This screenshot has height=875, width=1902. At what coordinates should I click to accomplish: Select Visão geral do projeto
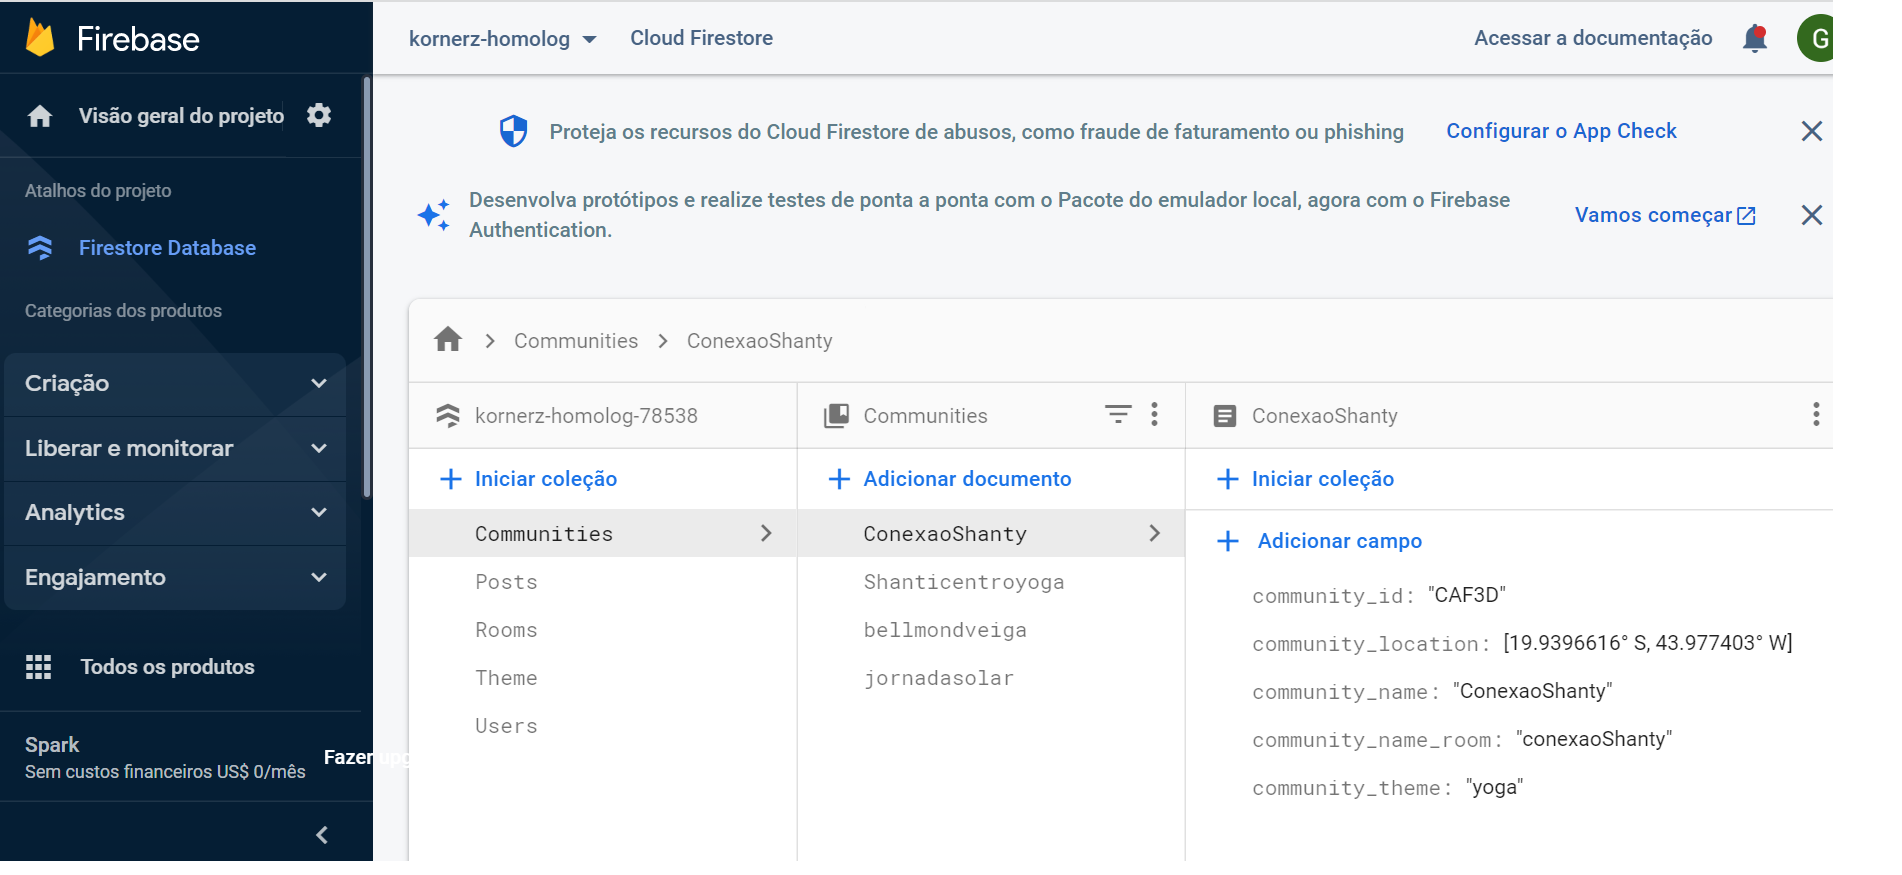pos(181,116)
